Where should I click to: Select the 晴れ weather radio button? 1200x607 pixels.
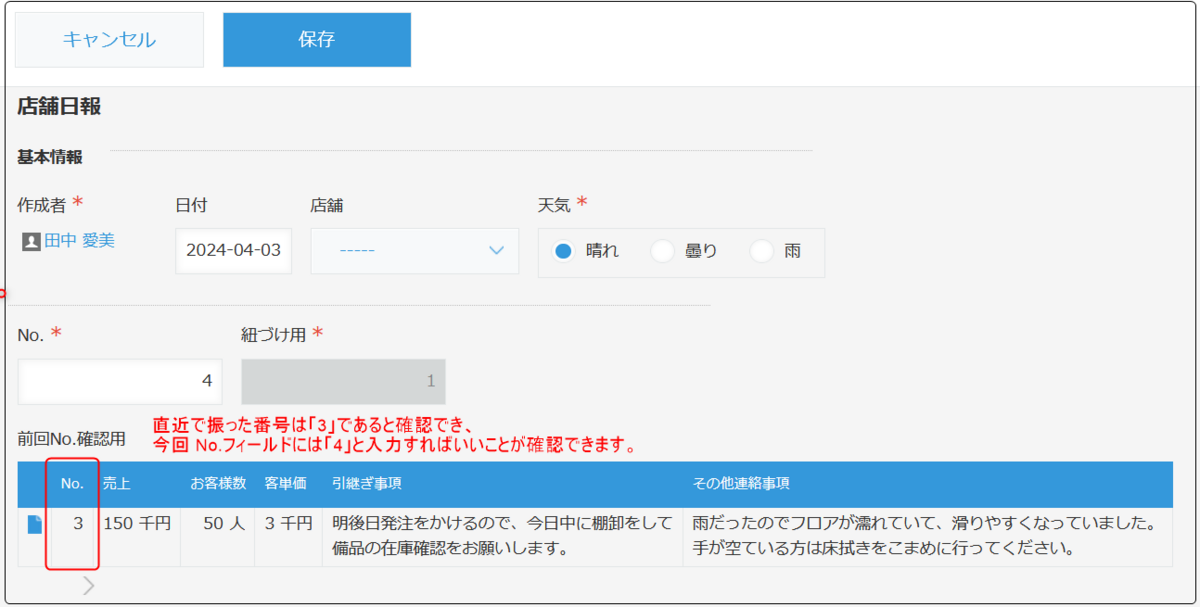pos(563,251)
